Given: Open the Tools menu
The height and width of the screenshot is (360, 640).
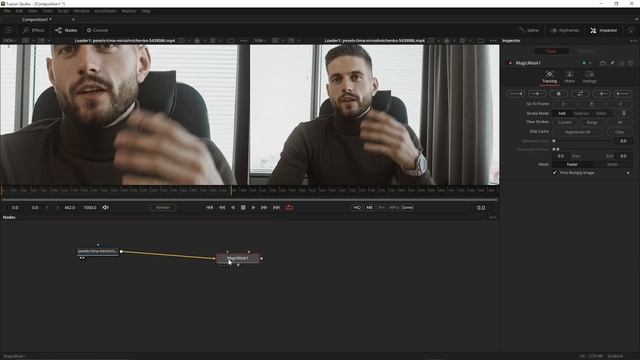Looking at the screenshot, I should (x=47, y=11).
